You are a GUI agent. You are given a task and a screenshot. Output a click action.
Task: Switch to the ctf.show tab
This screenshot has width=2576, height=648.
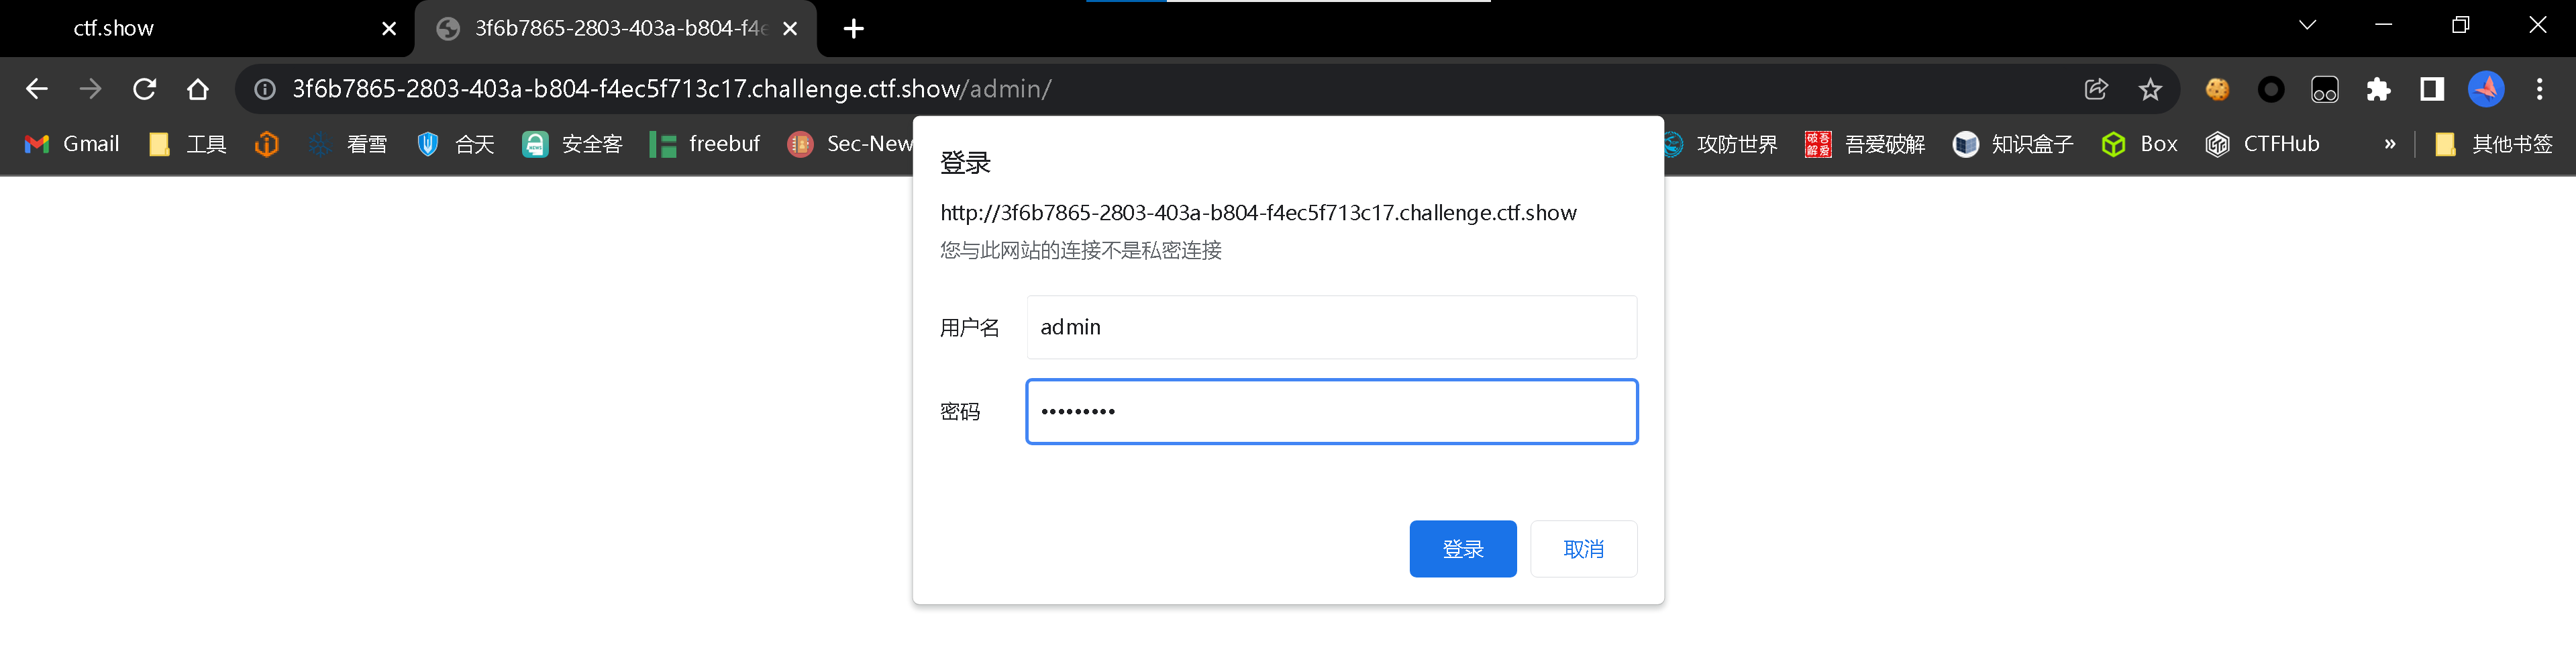pyautogui.click(x=200, y=28)
